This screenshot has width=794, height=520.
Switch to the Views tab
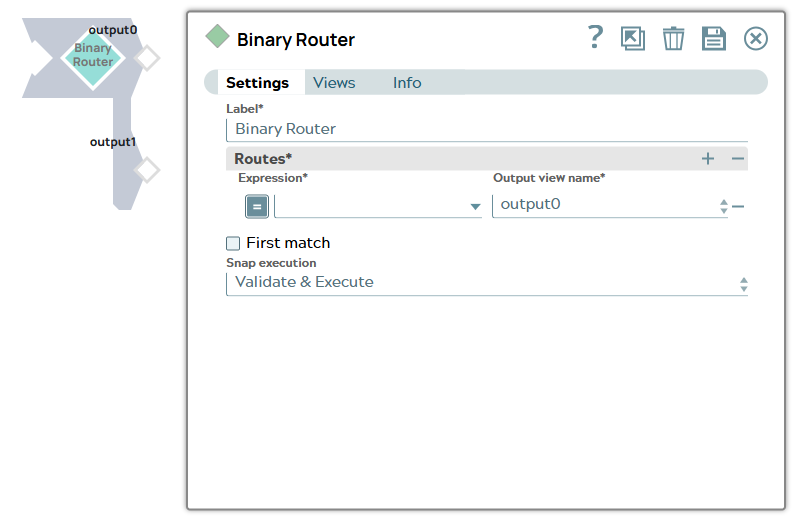pyautogui.click(x=334, y=83)
